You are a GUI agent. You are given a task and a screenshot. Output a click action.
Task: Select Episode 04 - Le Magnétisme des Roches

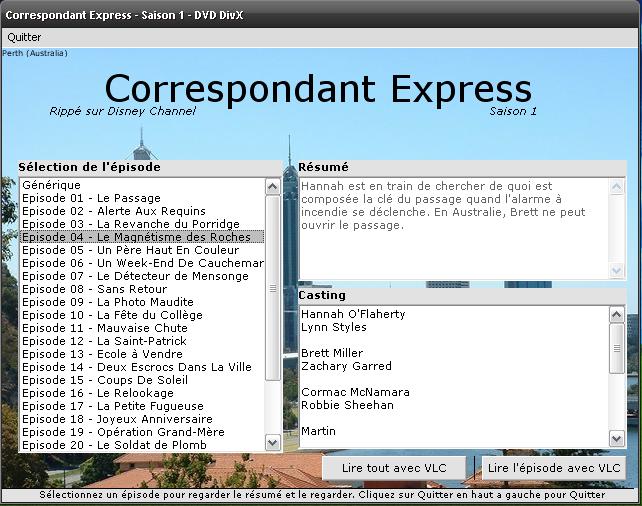click(142, 237)
